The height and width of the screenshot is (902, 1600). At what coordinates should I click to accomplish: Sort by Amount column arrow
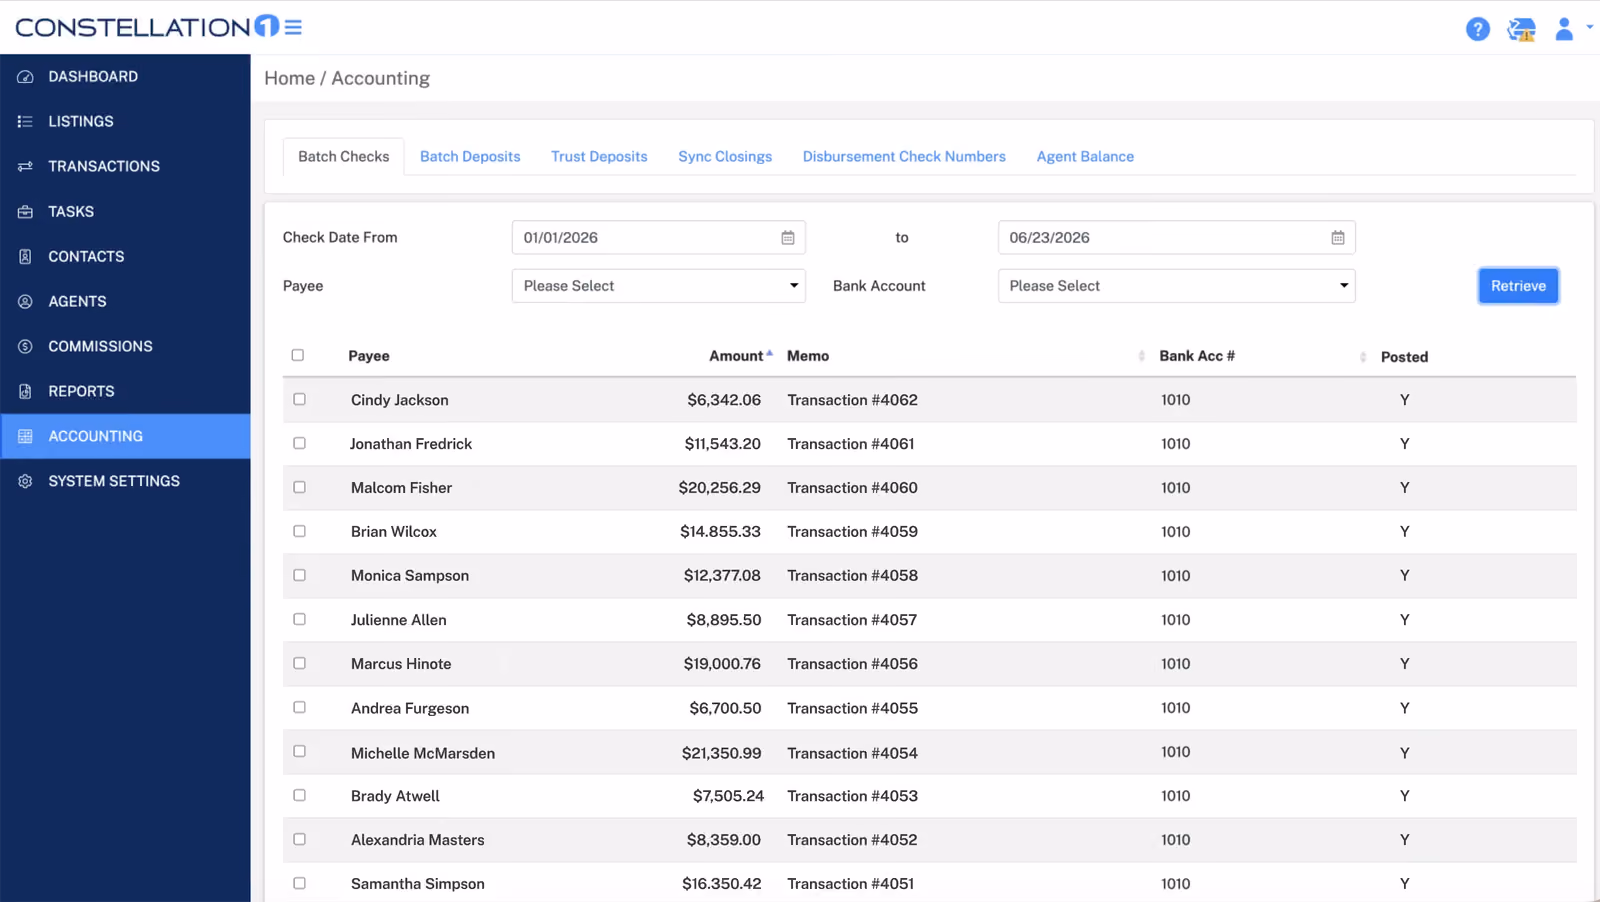click(x=770, y=353)
